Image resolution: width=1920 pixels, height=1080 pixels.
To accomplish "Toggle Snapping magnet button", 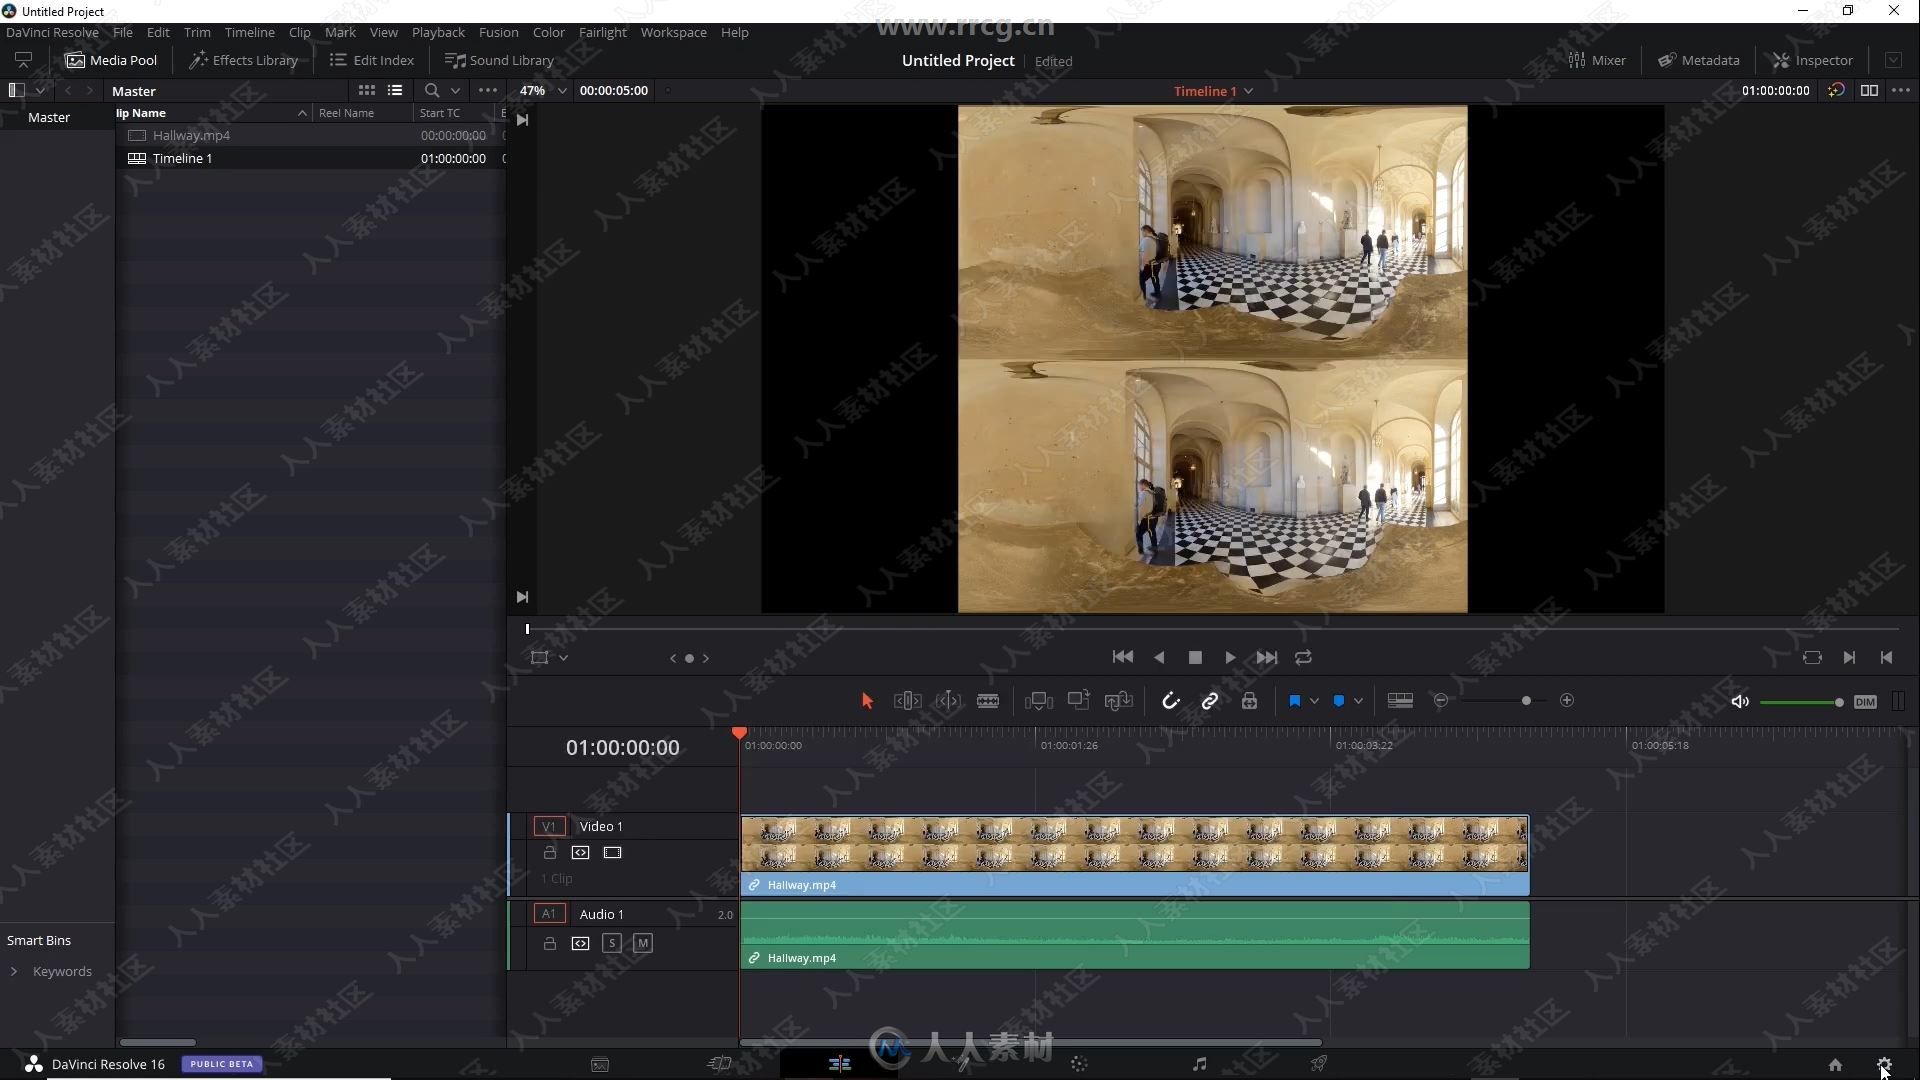I will [1170, 701].
